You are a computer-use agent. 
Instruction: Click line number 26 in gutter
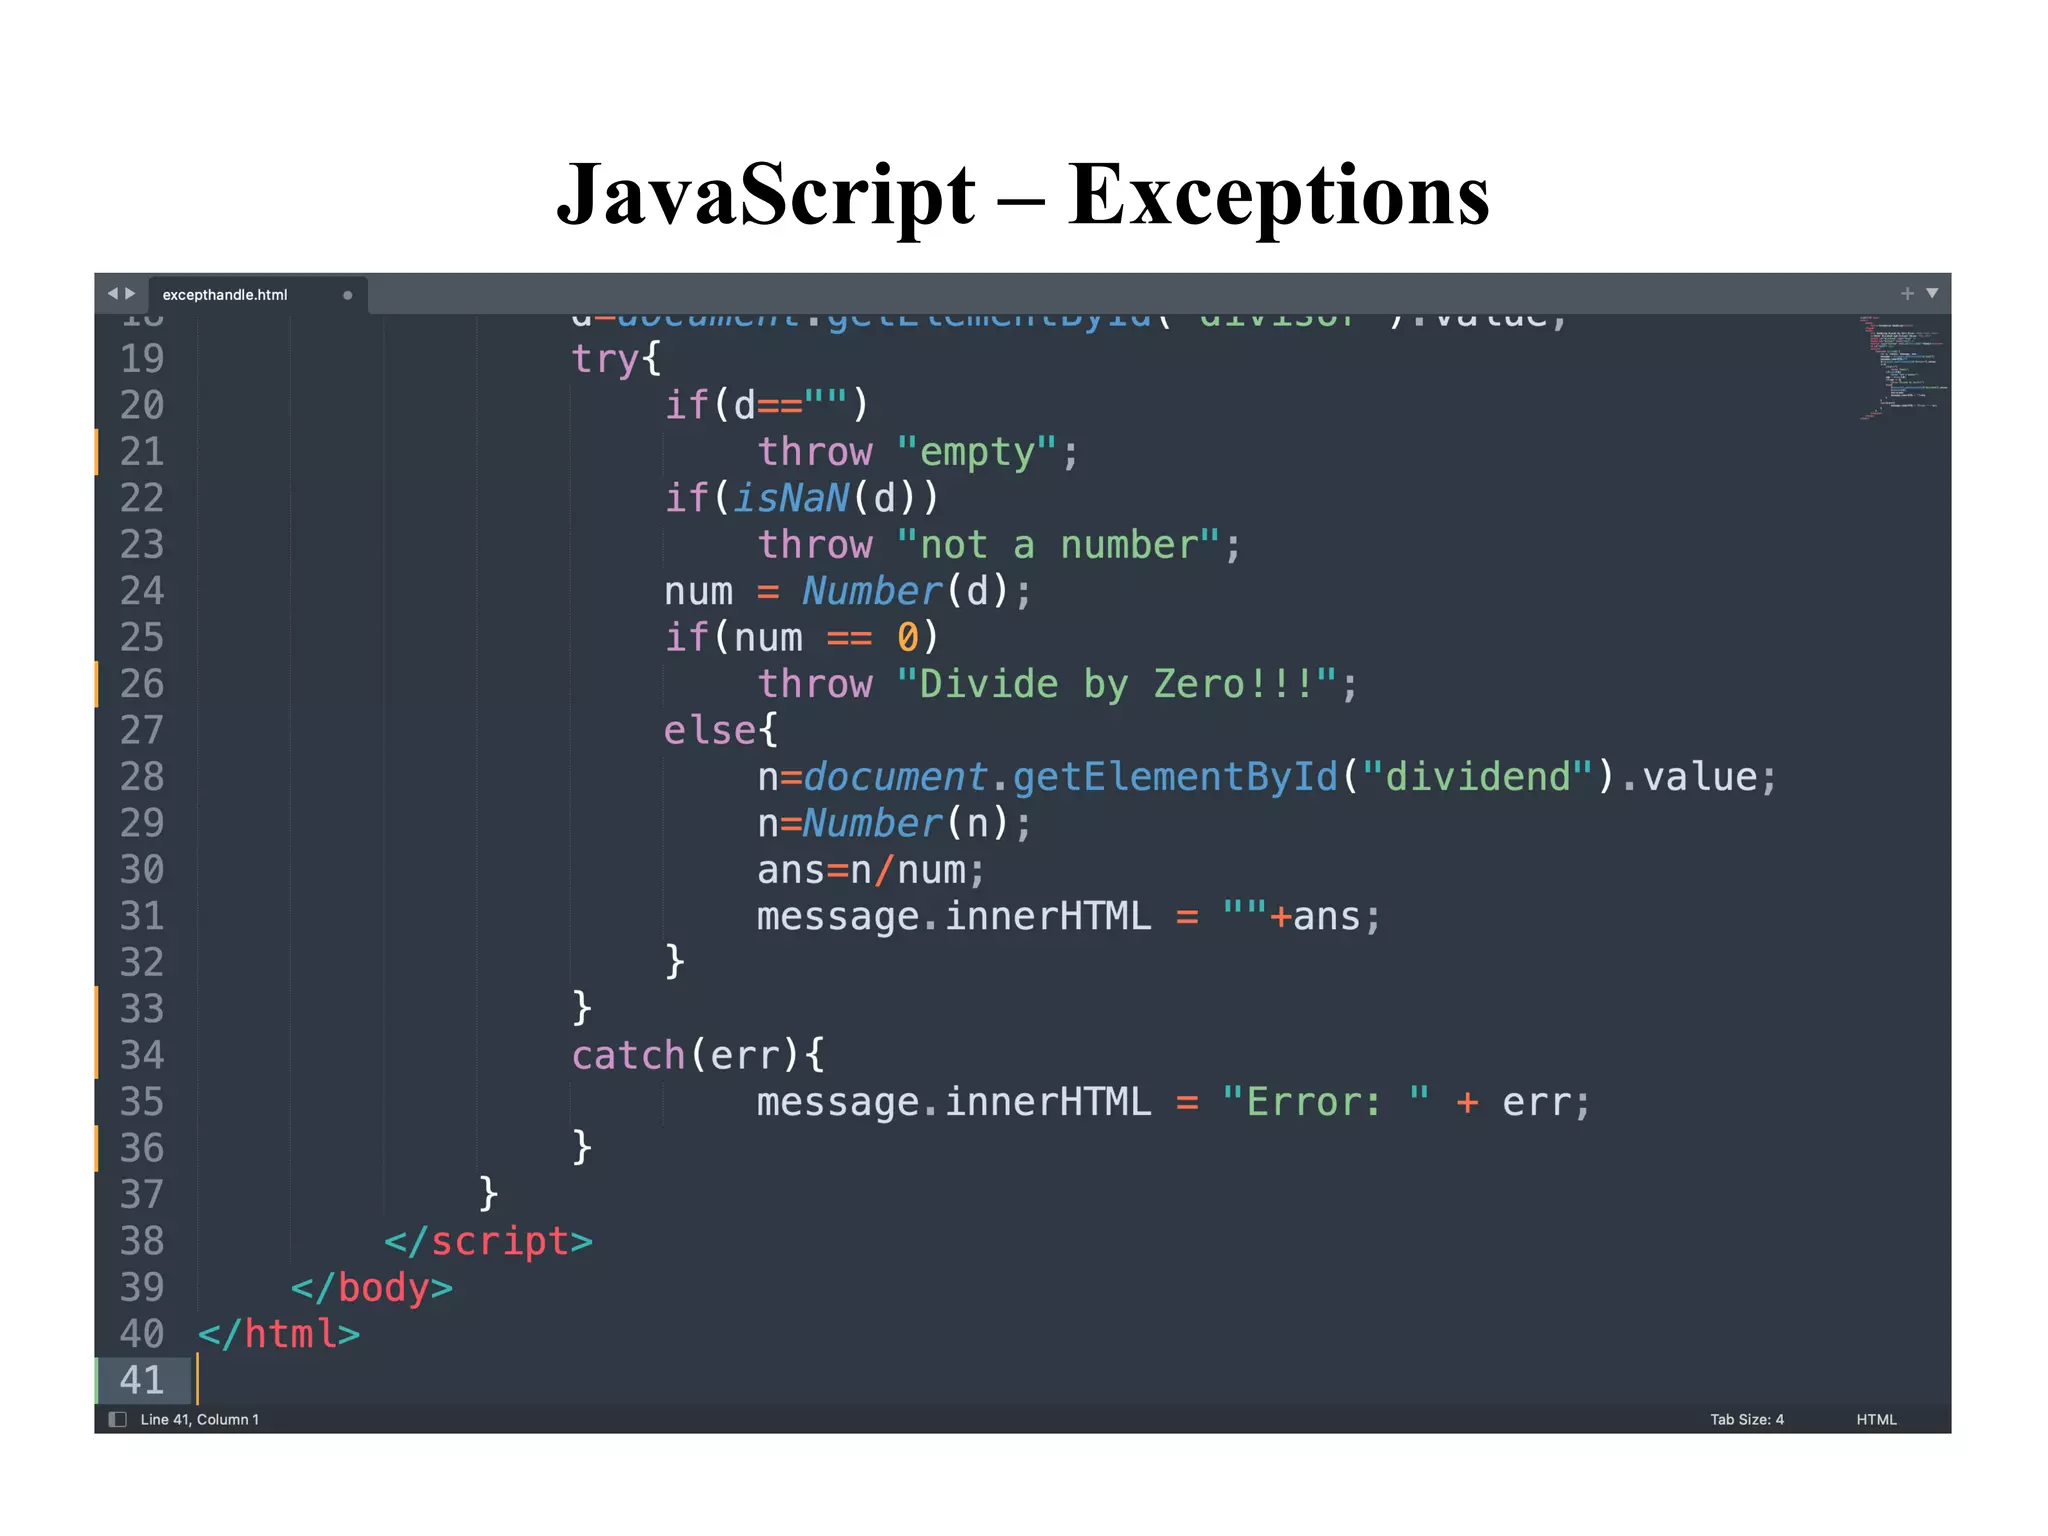point(142,683)
